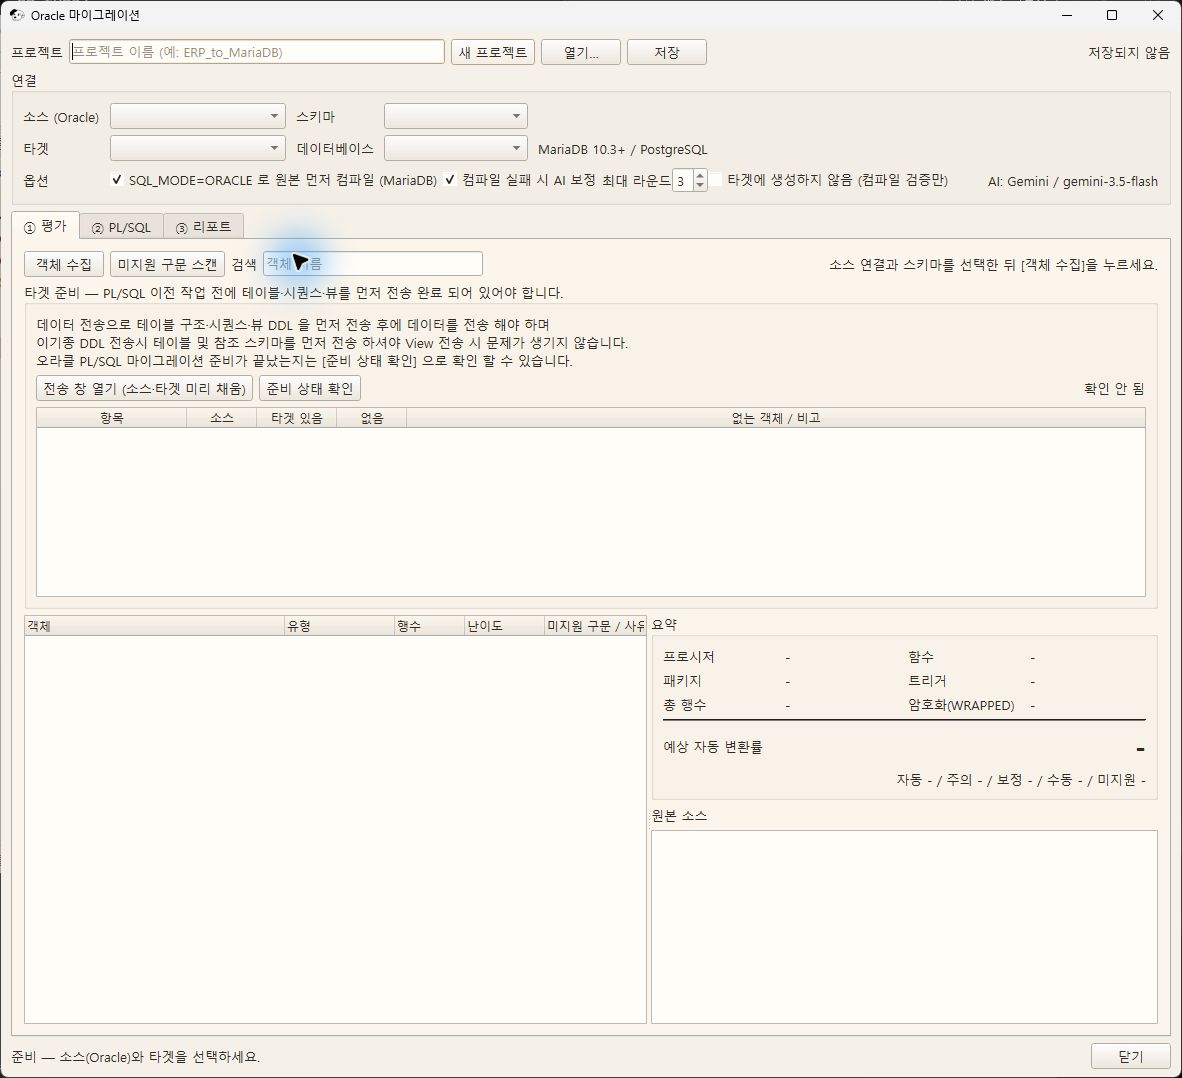Click the 트리거 summary label
This screenshot has width=1182, height=1078.
[x=927, y=681]
